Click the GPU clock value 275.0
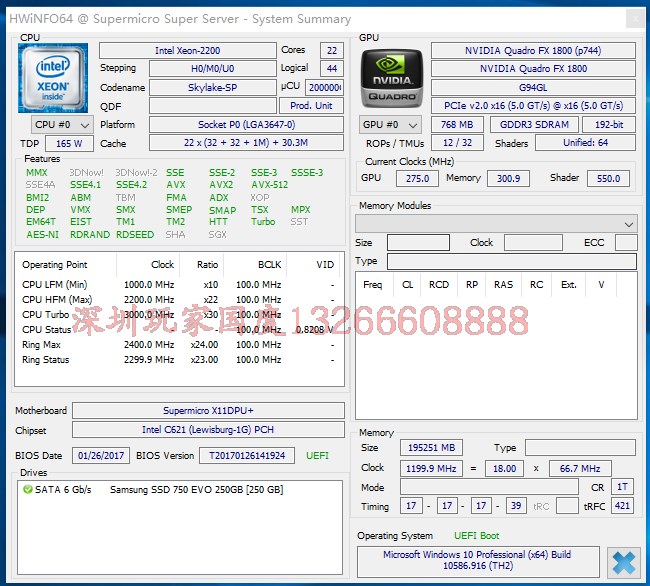This screenshot has width=650, height=586. [417, 179]
